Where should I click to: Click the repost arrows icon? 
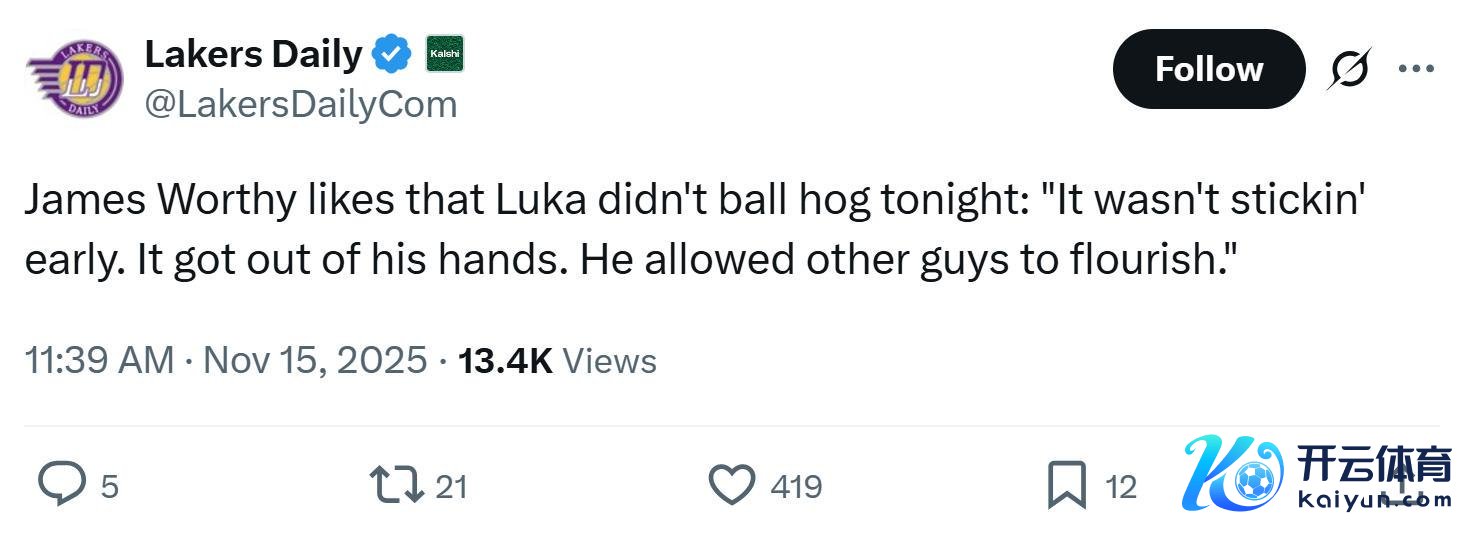(x=394, y=486)
